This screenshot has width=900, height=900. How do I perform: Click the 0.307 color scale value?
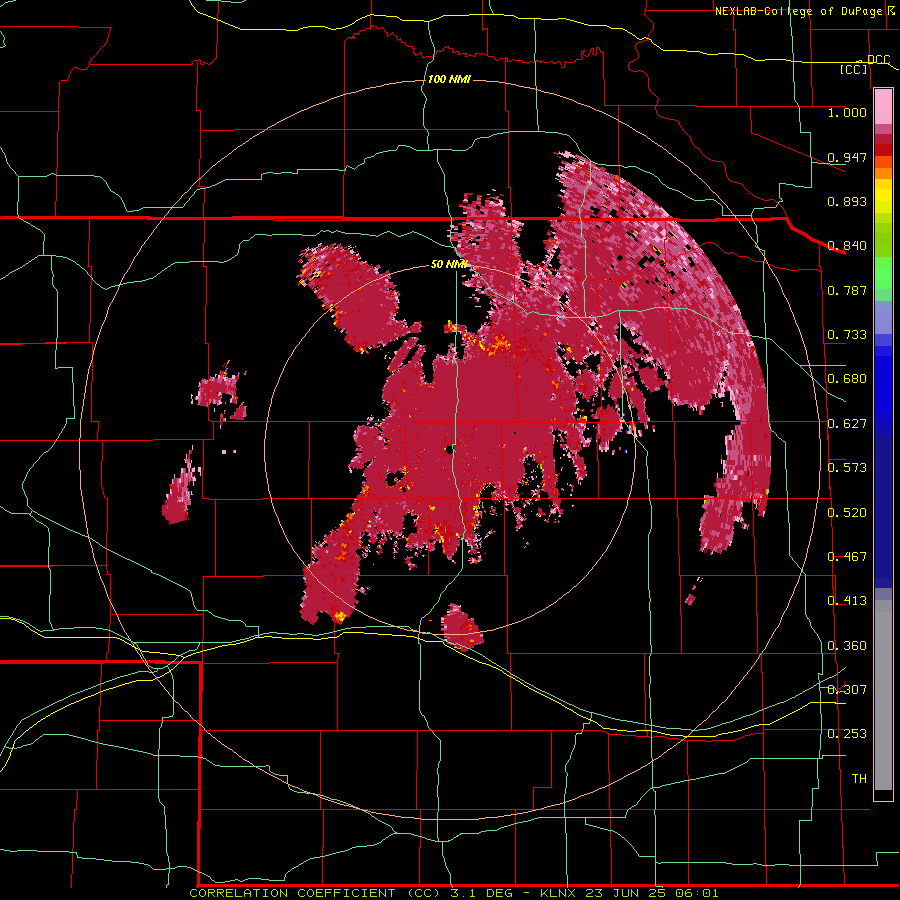[x=847, y=689]
